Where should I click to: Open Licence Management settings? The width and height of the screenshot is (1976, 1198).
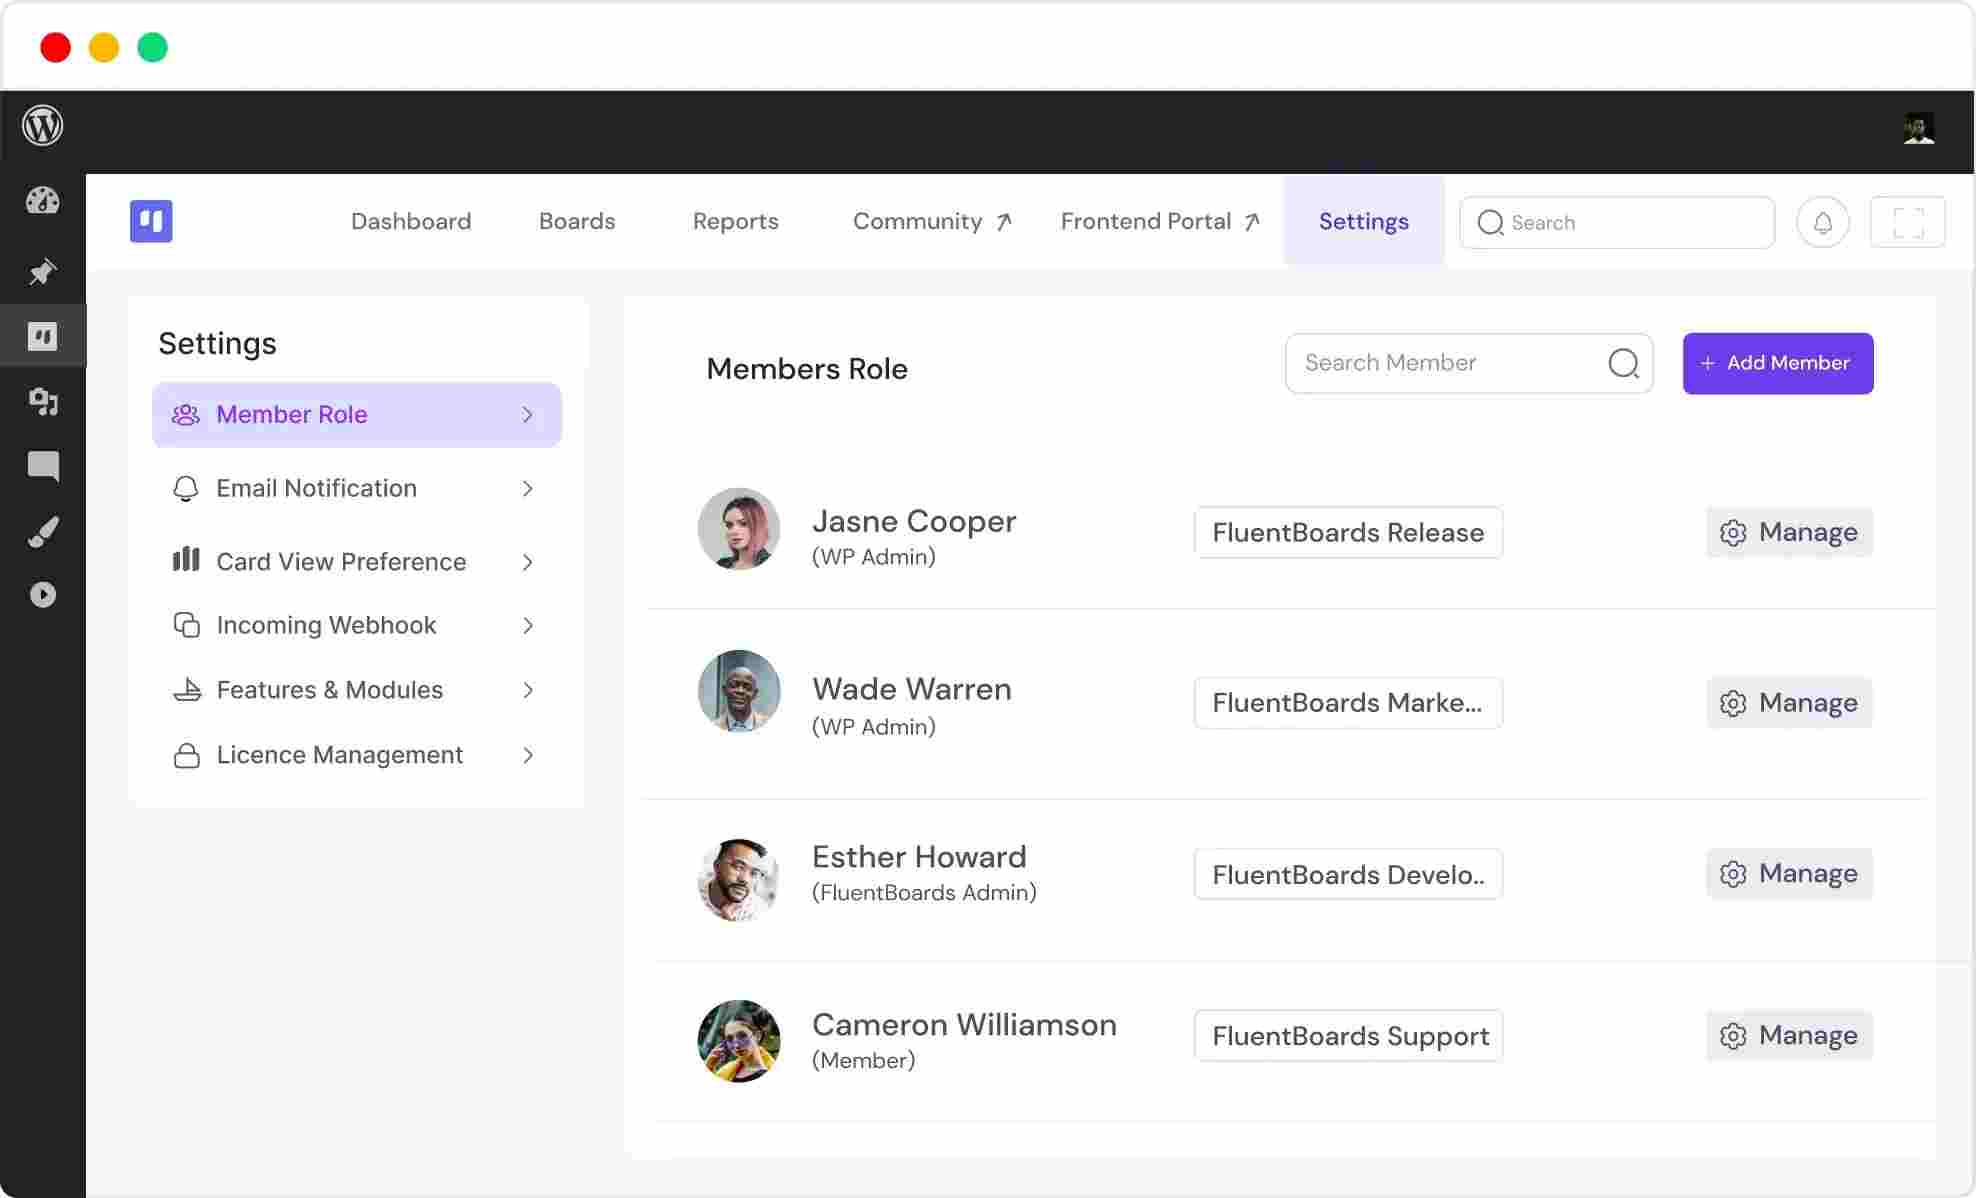coord(357,755)
